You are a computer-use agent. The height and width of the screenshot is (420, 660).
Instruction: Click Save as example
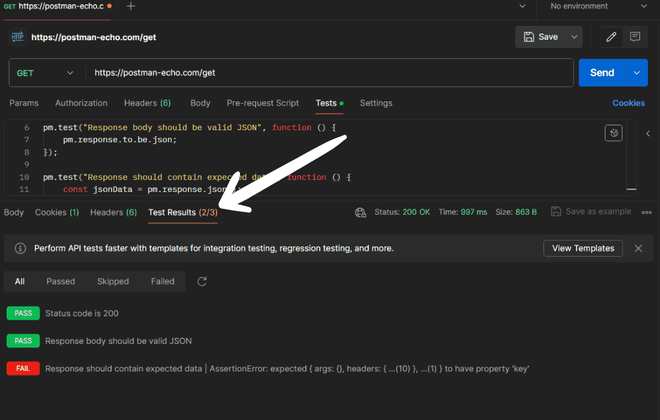[x=591, y=212]
